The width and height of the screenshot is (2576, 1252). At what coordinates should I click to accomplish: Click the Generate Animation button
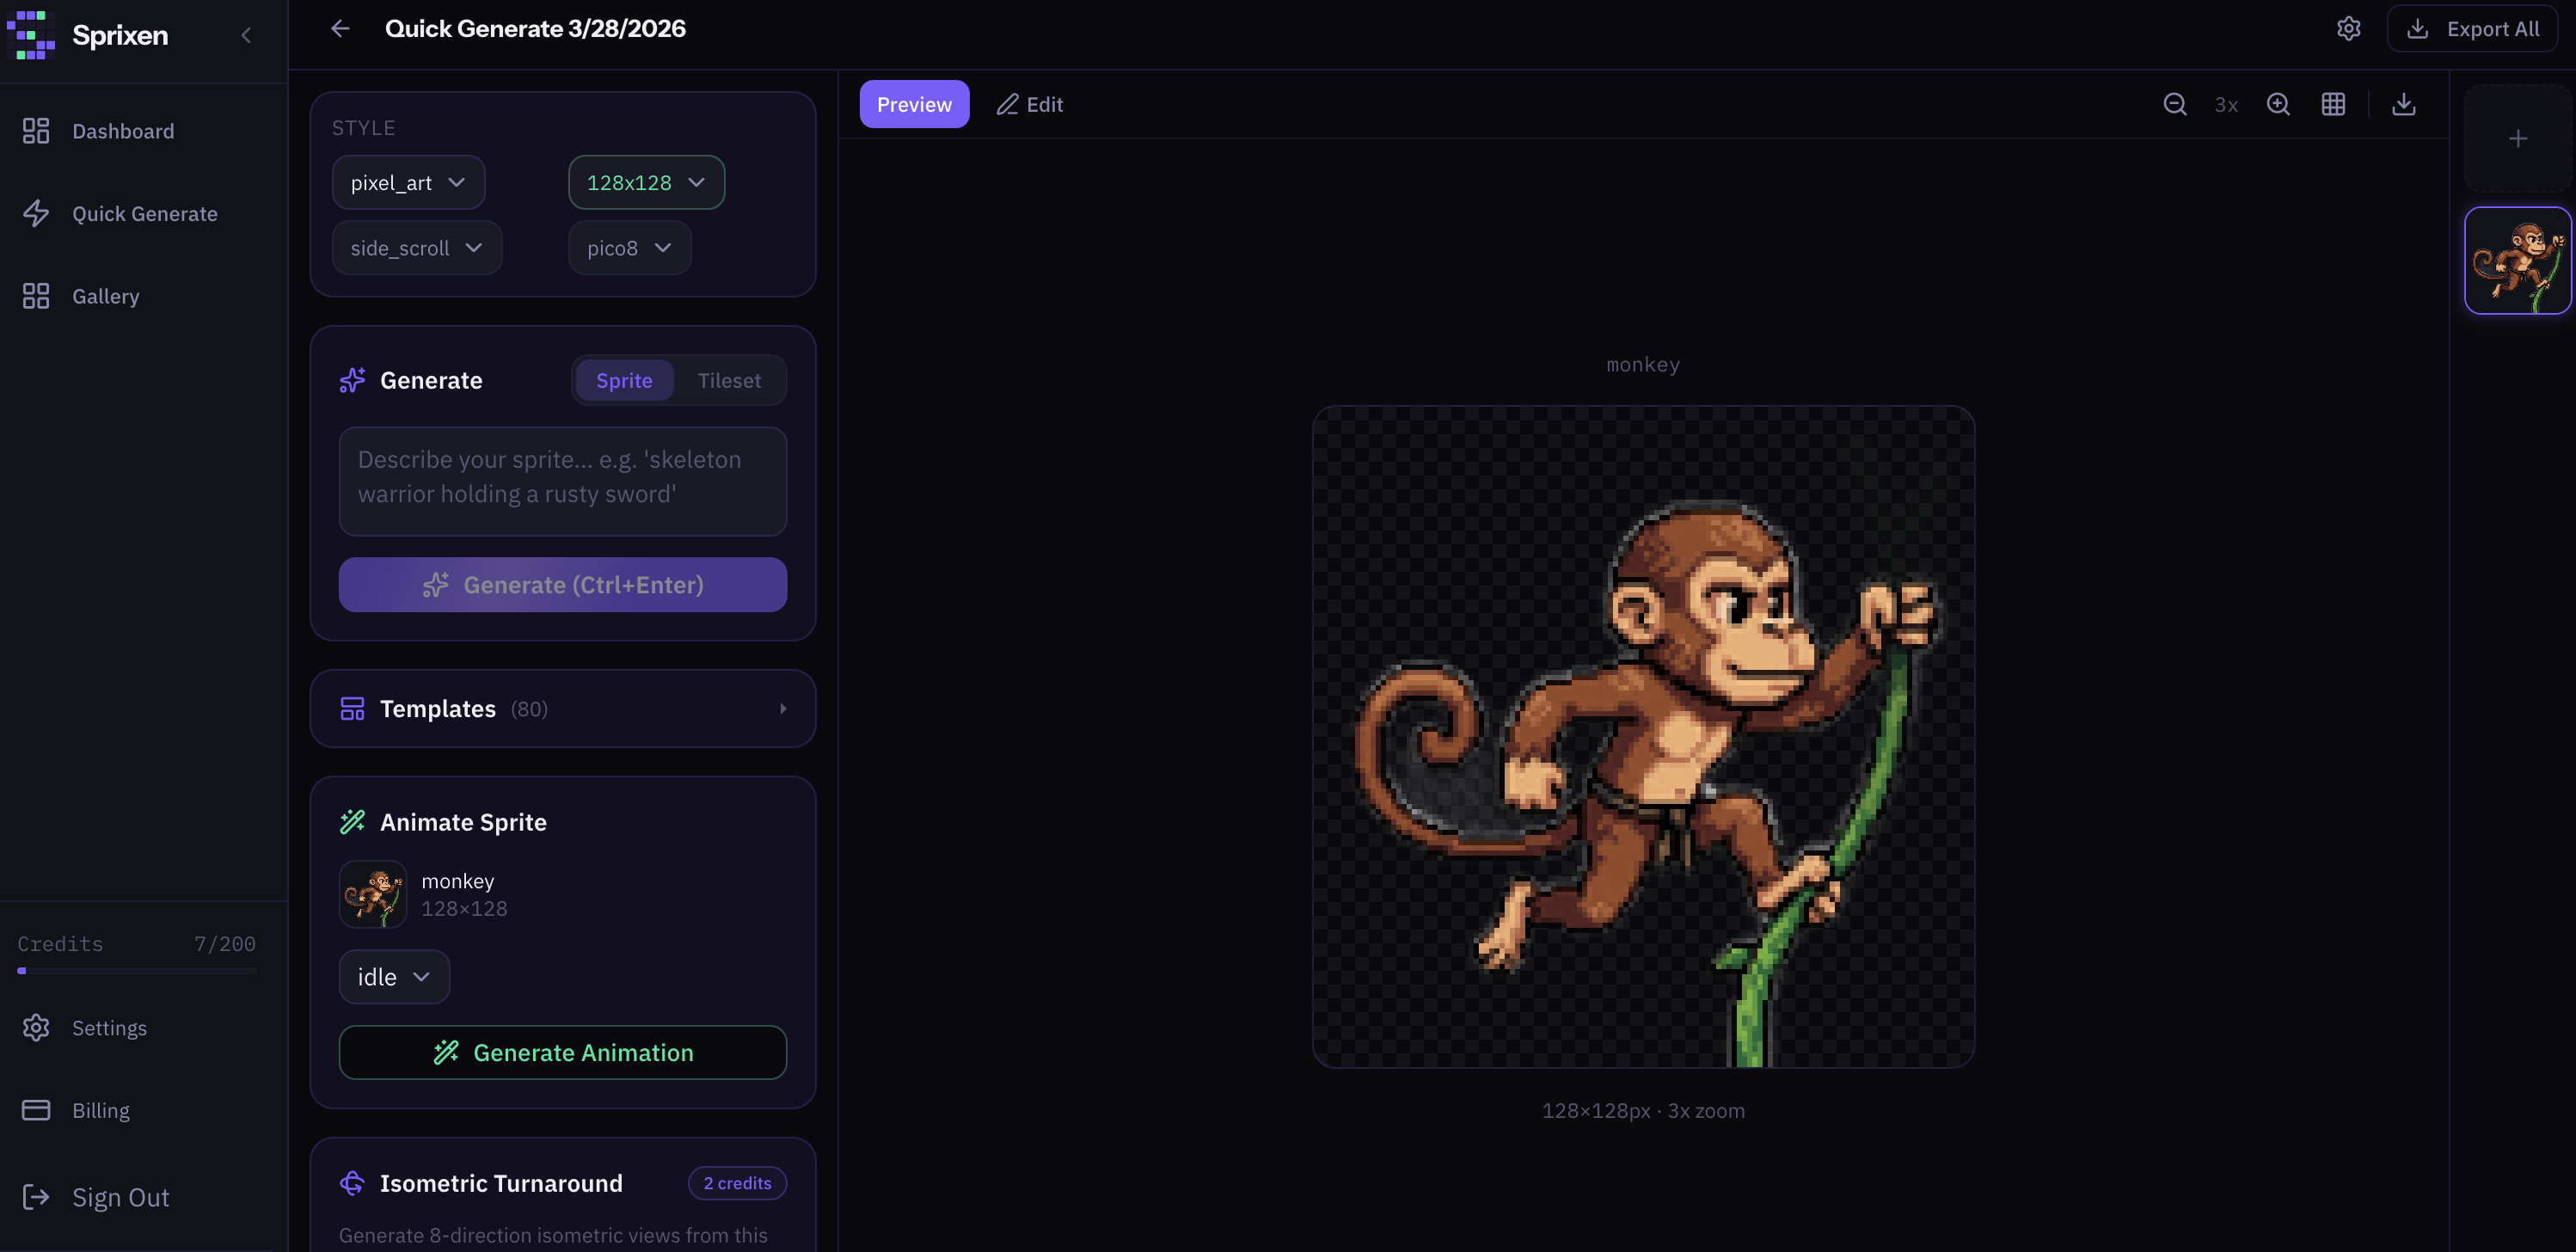[x=562, y=1053]
